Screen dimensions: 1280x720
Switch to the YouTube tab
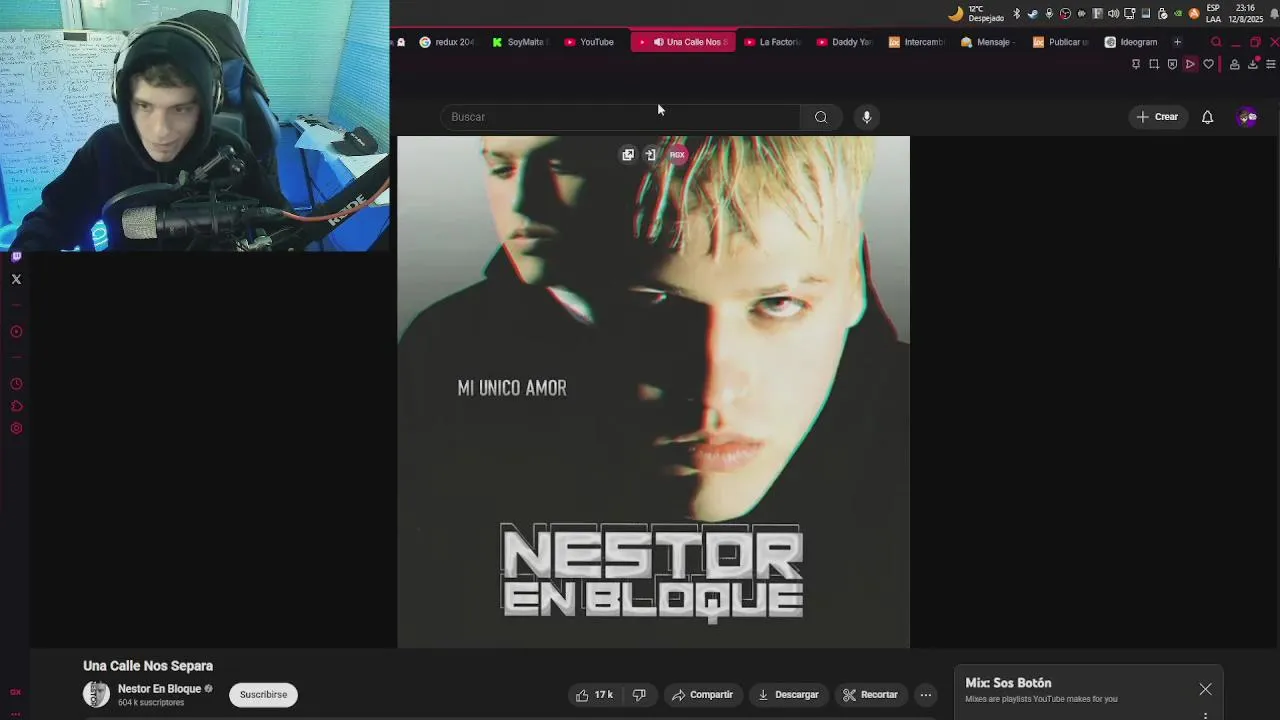pyautogui.click(x=590, y=42)
